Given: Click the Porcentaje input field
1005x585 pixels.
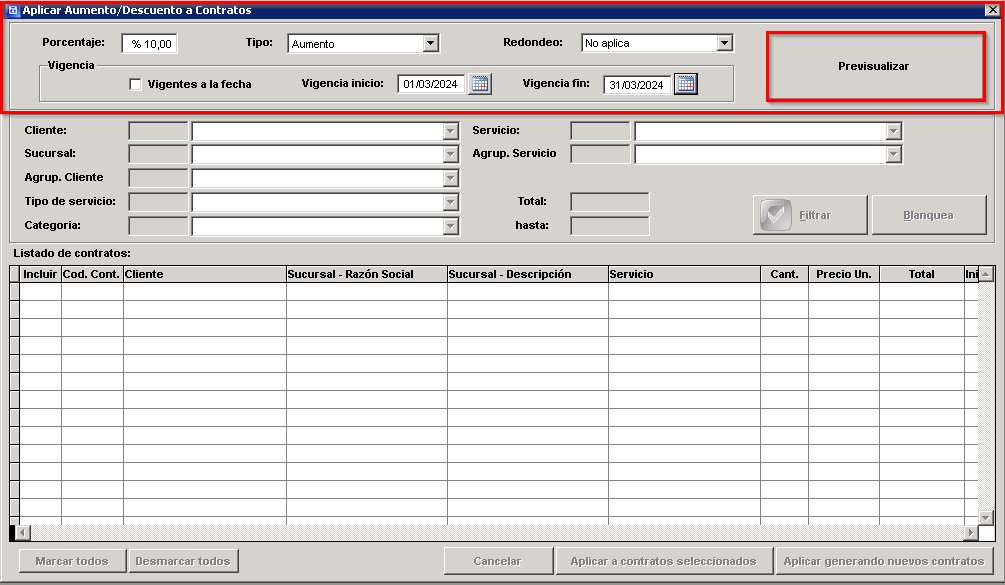Looking at the screenshot, I should coord(149,44).
